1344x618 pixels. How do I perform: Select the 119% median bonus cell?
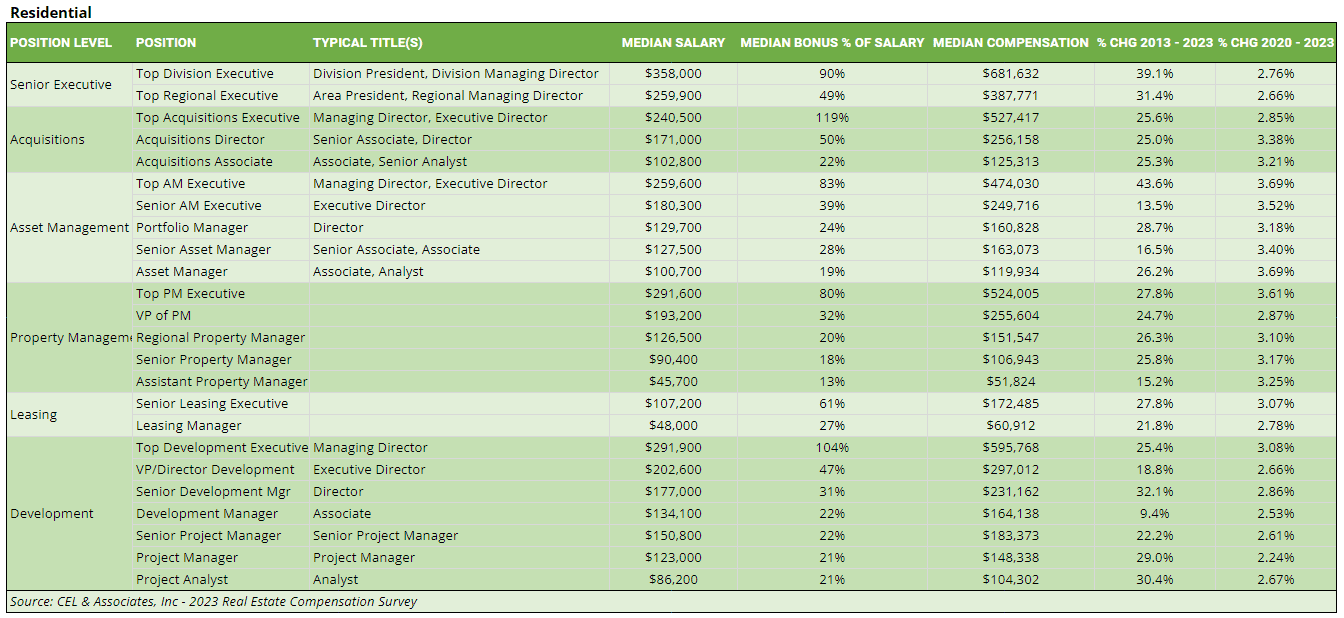(x=831, y=118)
